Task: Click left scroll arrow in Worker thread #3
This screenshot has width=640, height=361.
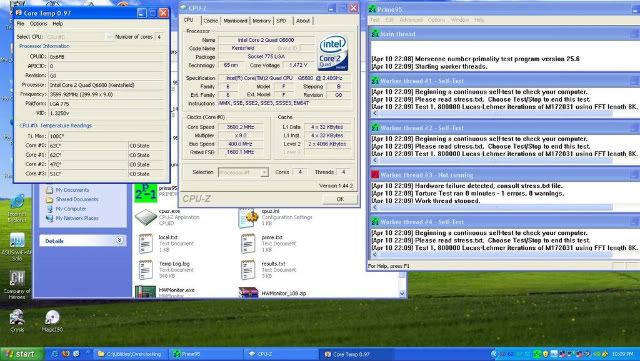Action: click(x=375, y=207)
